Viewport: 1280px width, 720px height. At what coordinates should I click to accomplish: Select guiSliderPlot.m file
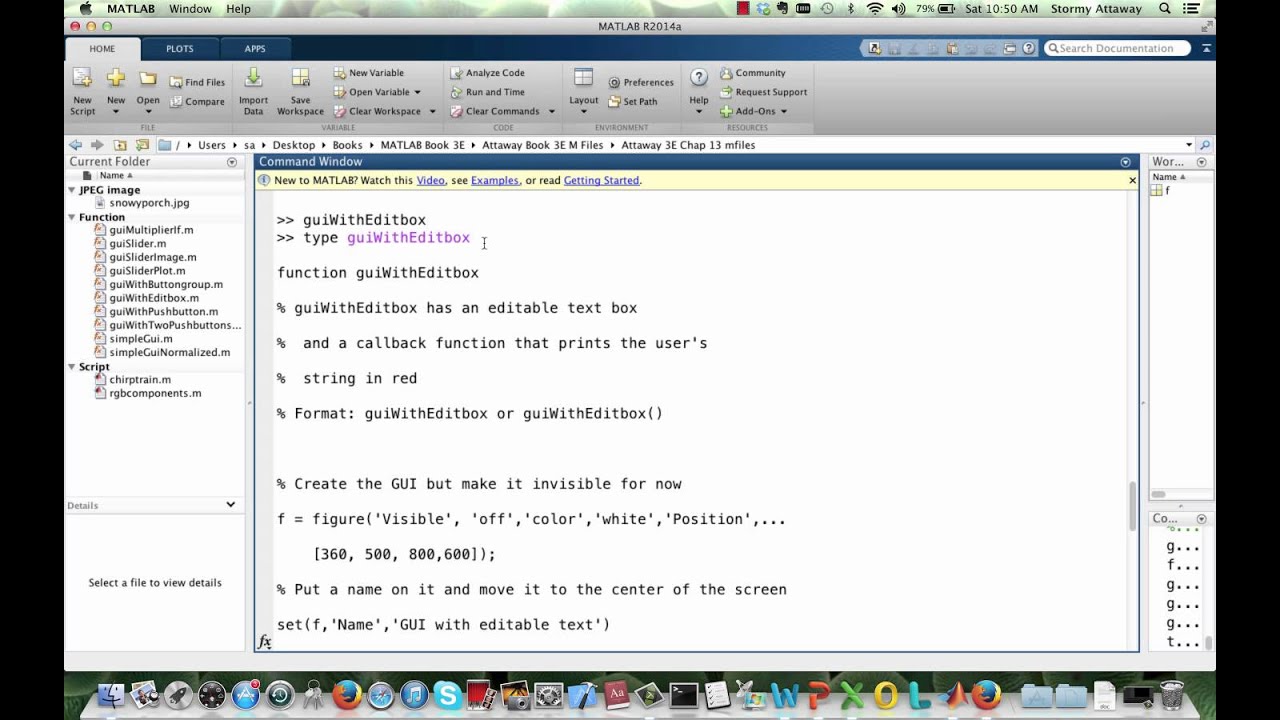[x=147, y=271]
